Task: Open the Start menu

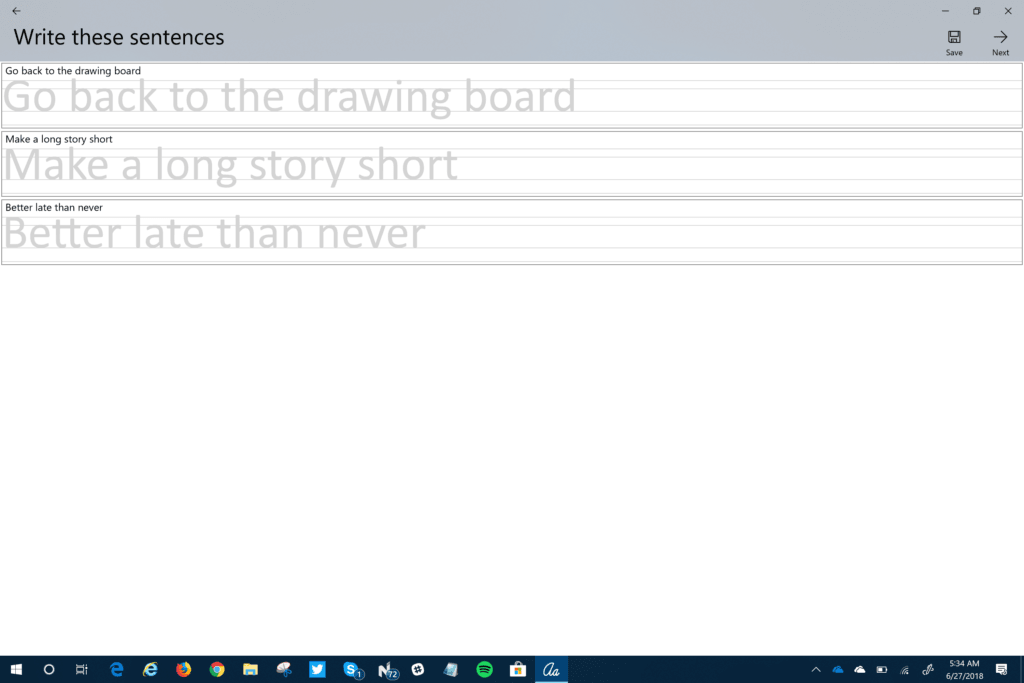Action: [x=15, y=669]
